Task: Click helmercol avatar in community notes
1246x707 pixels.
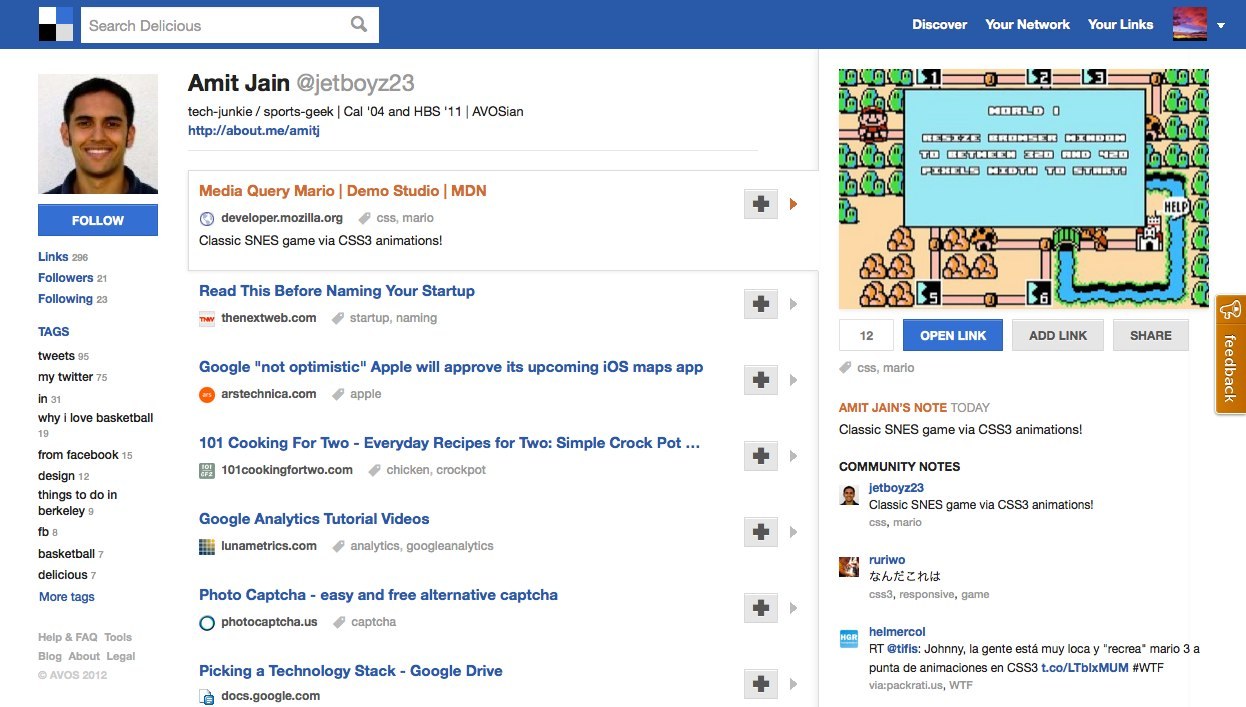Action: coord(849,639)
